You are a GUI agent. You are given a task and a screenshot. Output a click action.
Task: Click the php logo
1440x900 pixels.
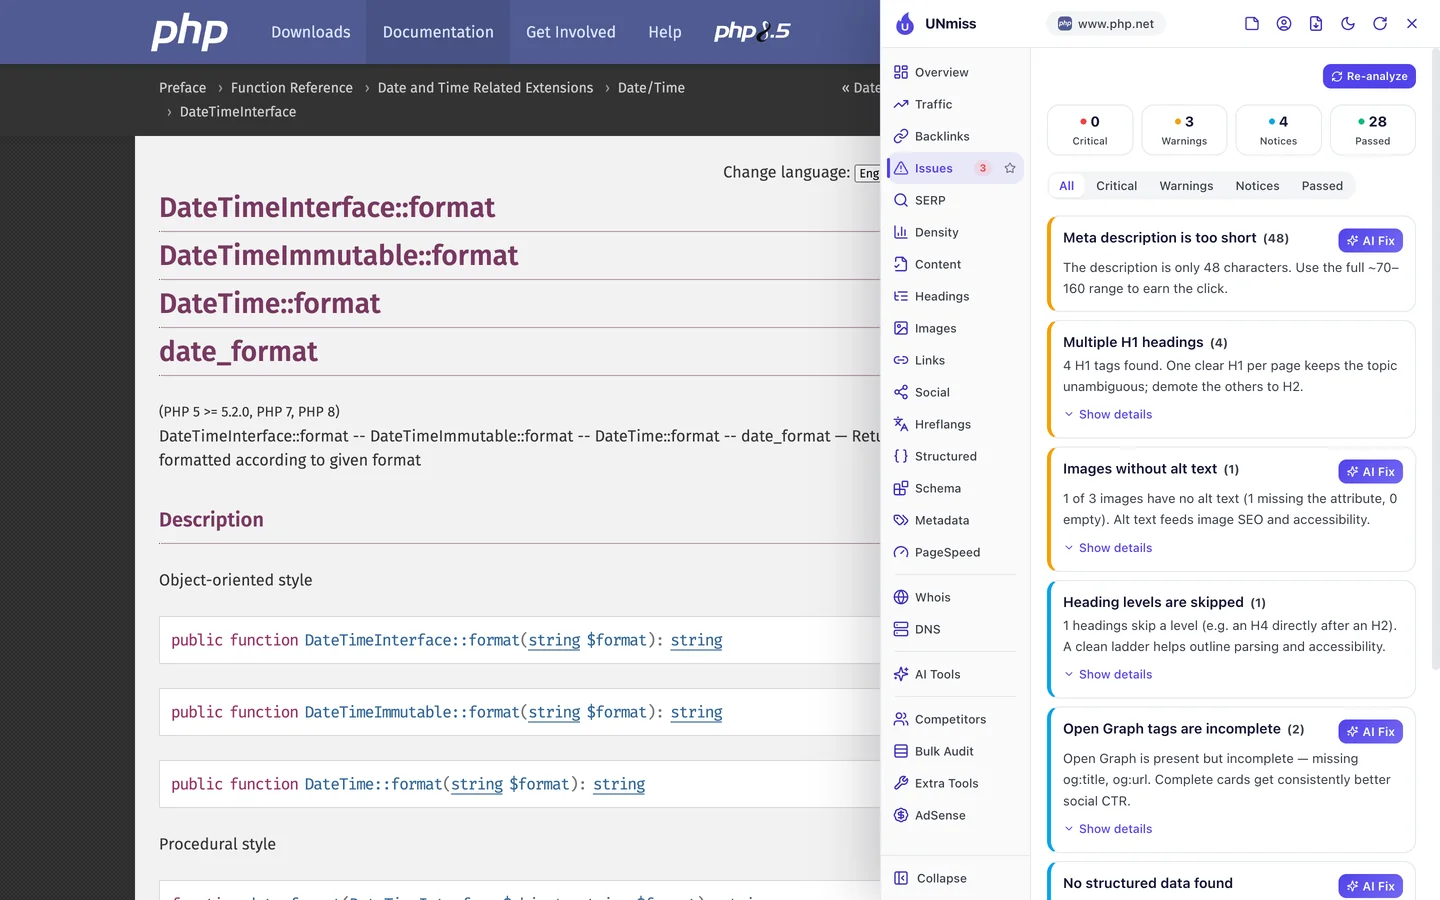189,32
